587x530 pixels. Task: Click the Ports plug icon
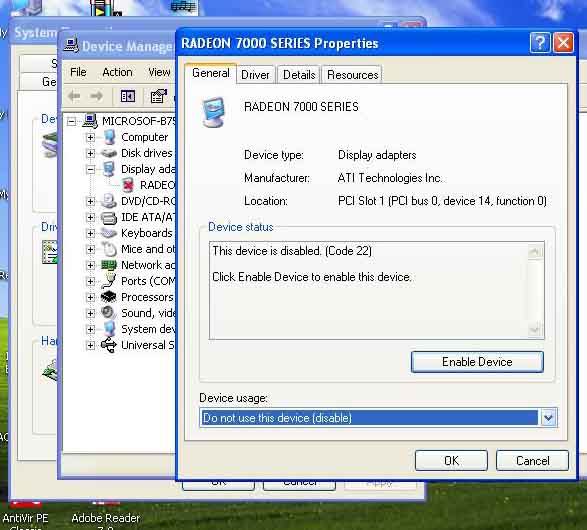109,281
